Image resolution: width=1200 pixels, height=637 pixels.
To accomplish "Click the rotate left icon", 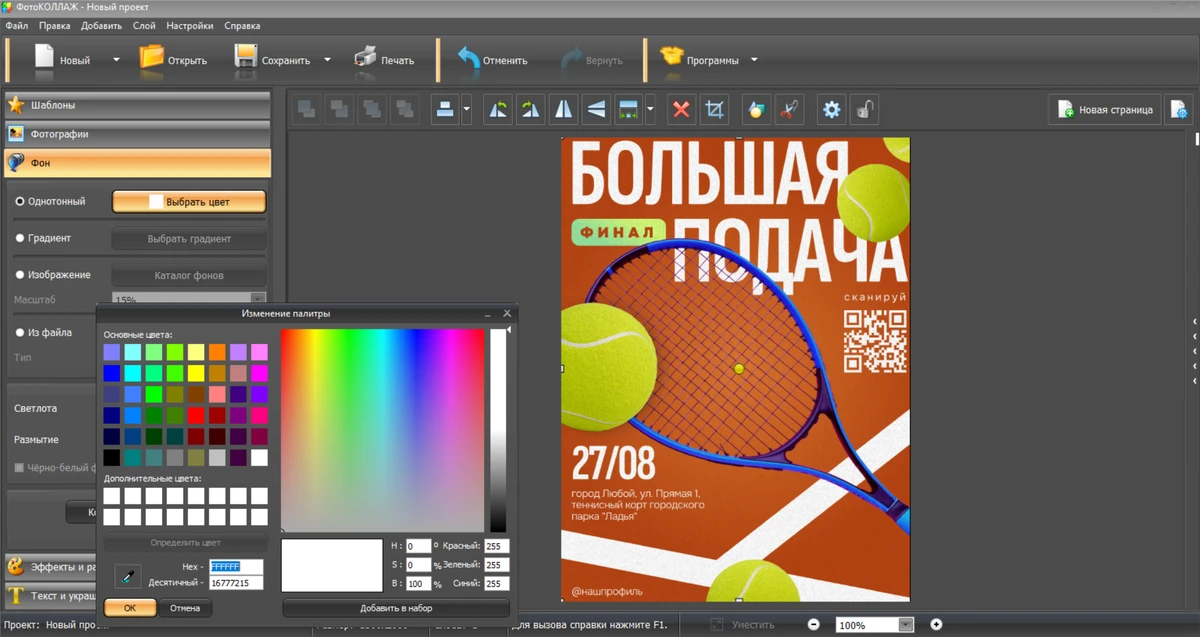I will click(497, 110).
